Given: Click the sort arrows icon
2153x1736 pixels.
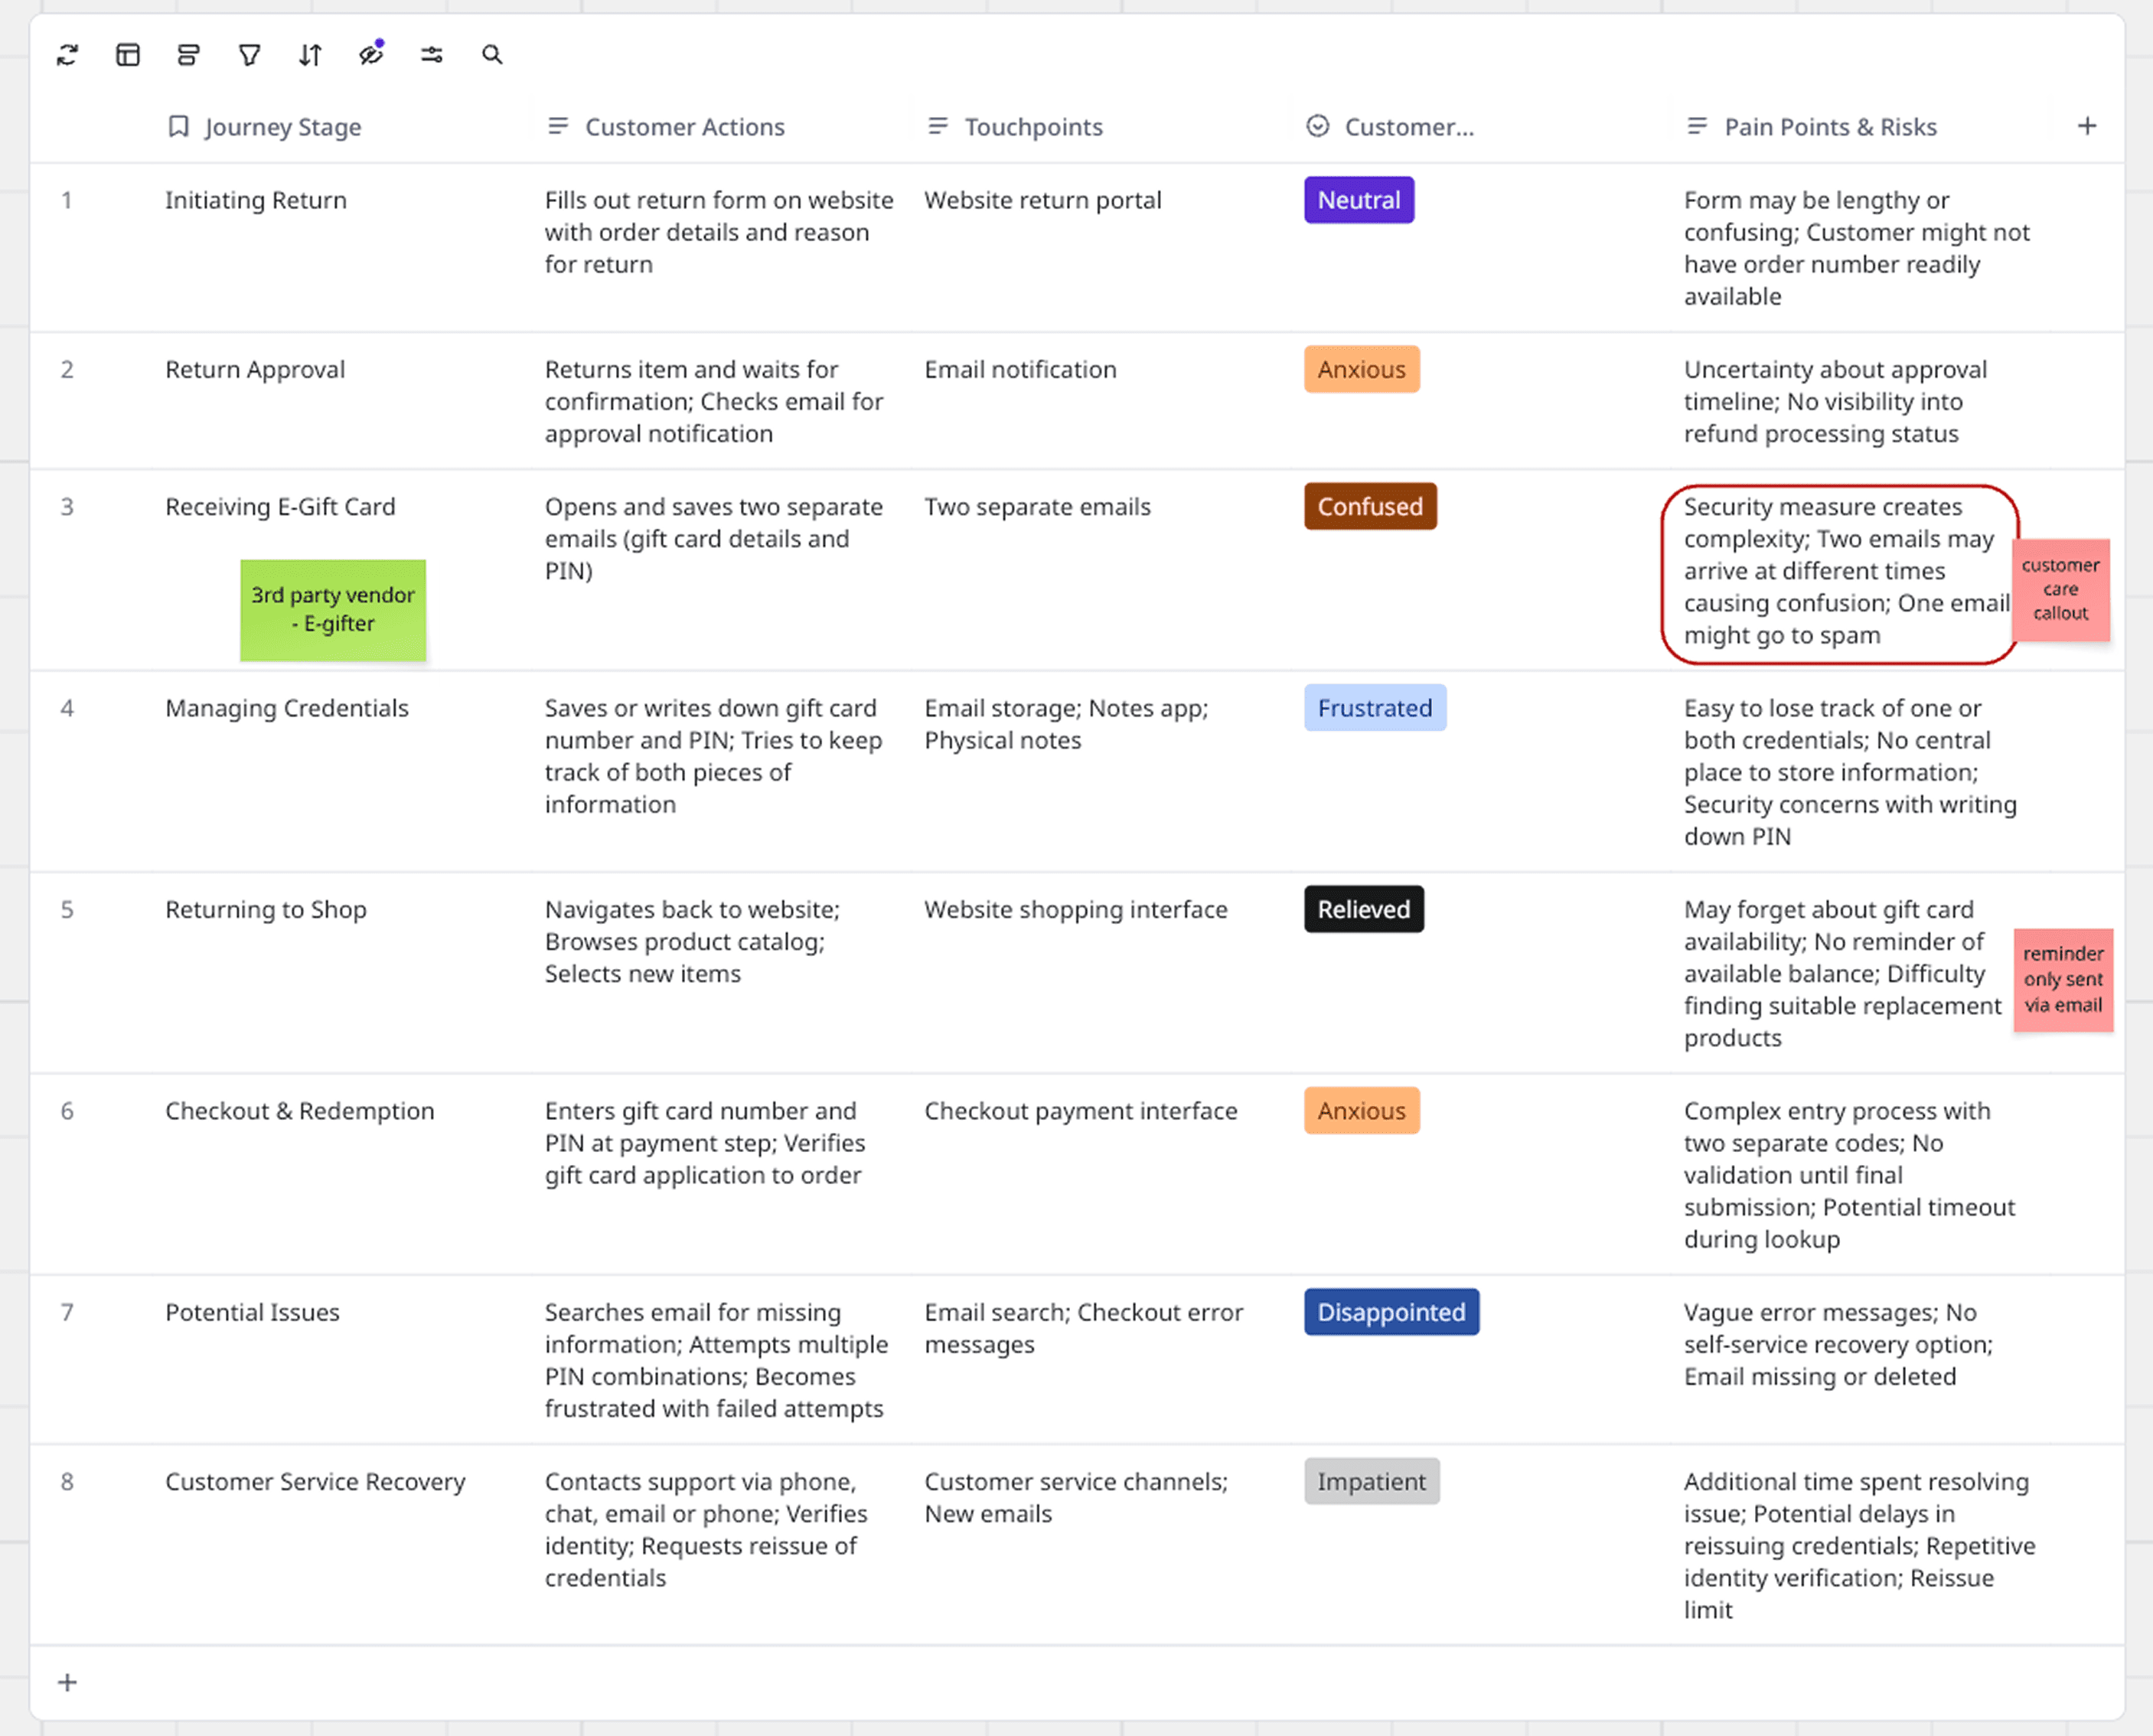Looking at the screenshot, I should [x=310, y=55].
